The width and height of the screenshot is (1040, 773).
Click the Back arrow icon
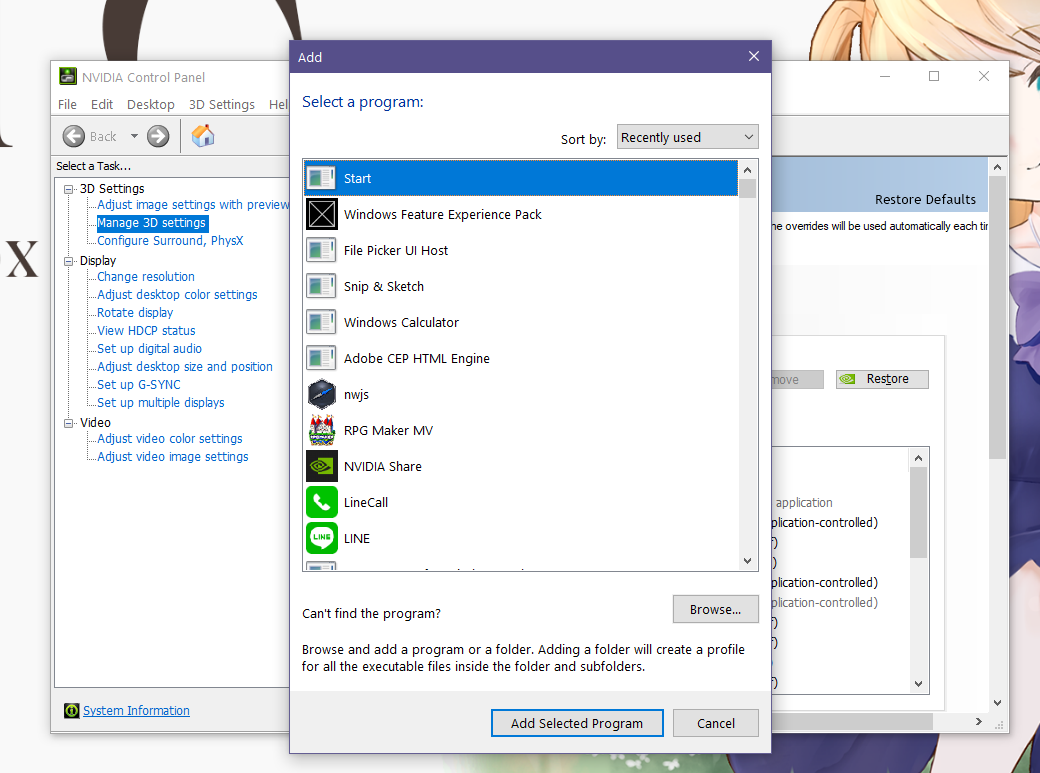(74, 136)
